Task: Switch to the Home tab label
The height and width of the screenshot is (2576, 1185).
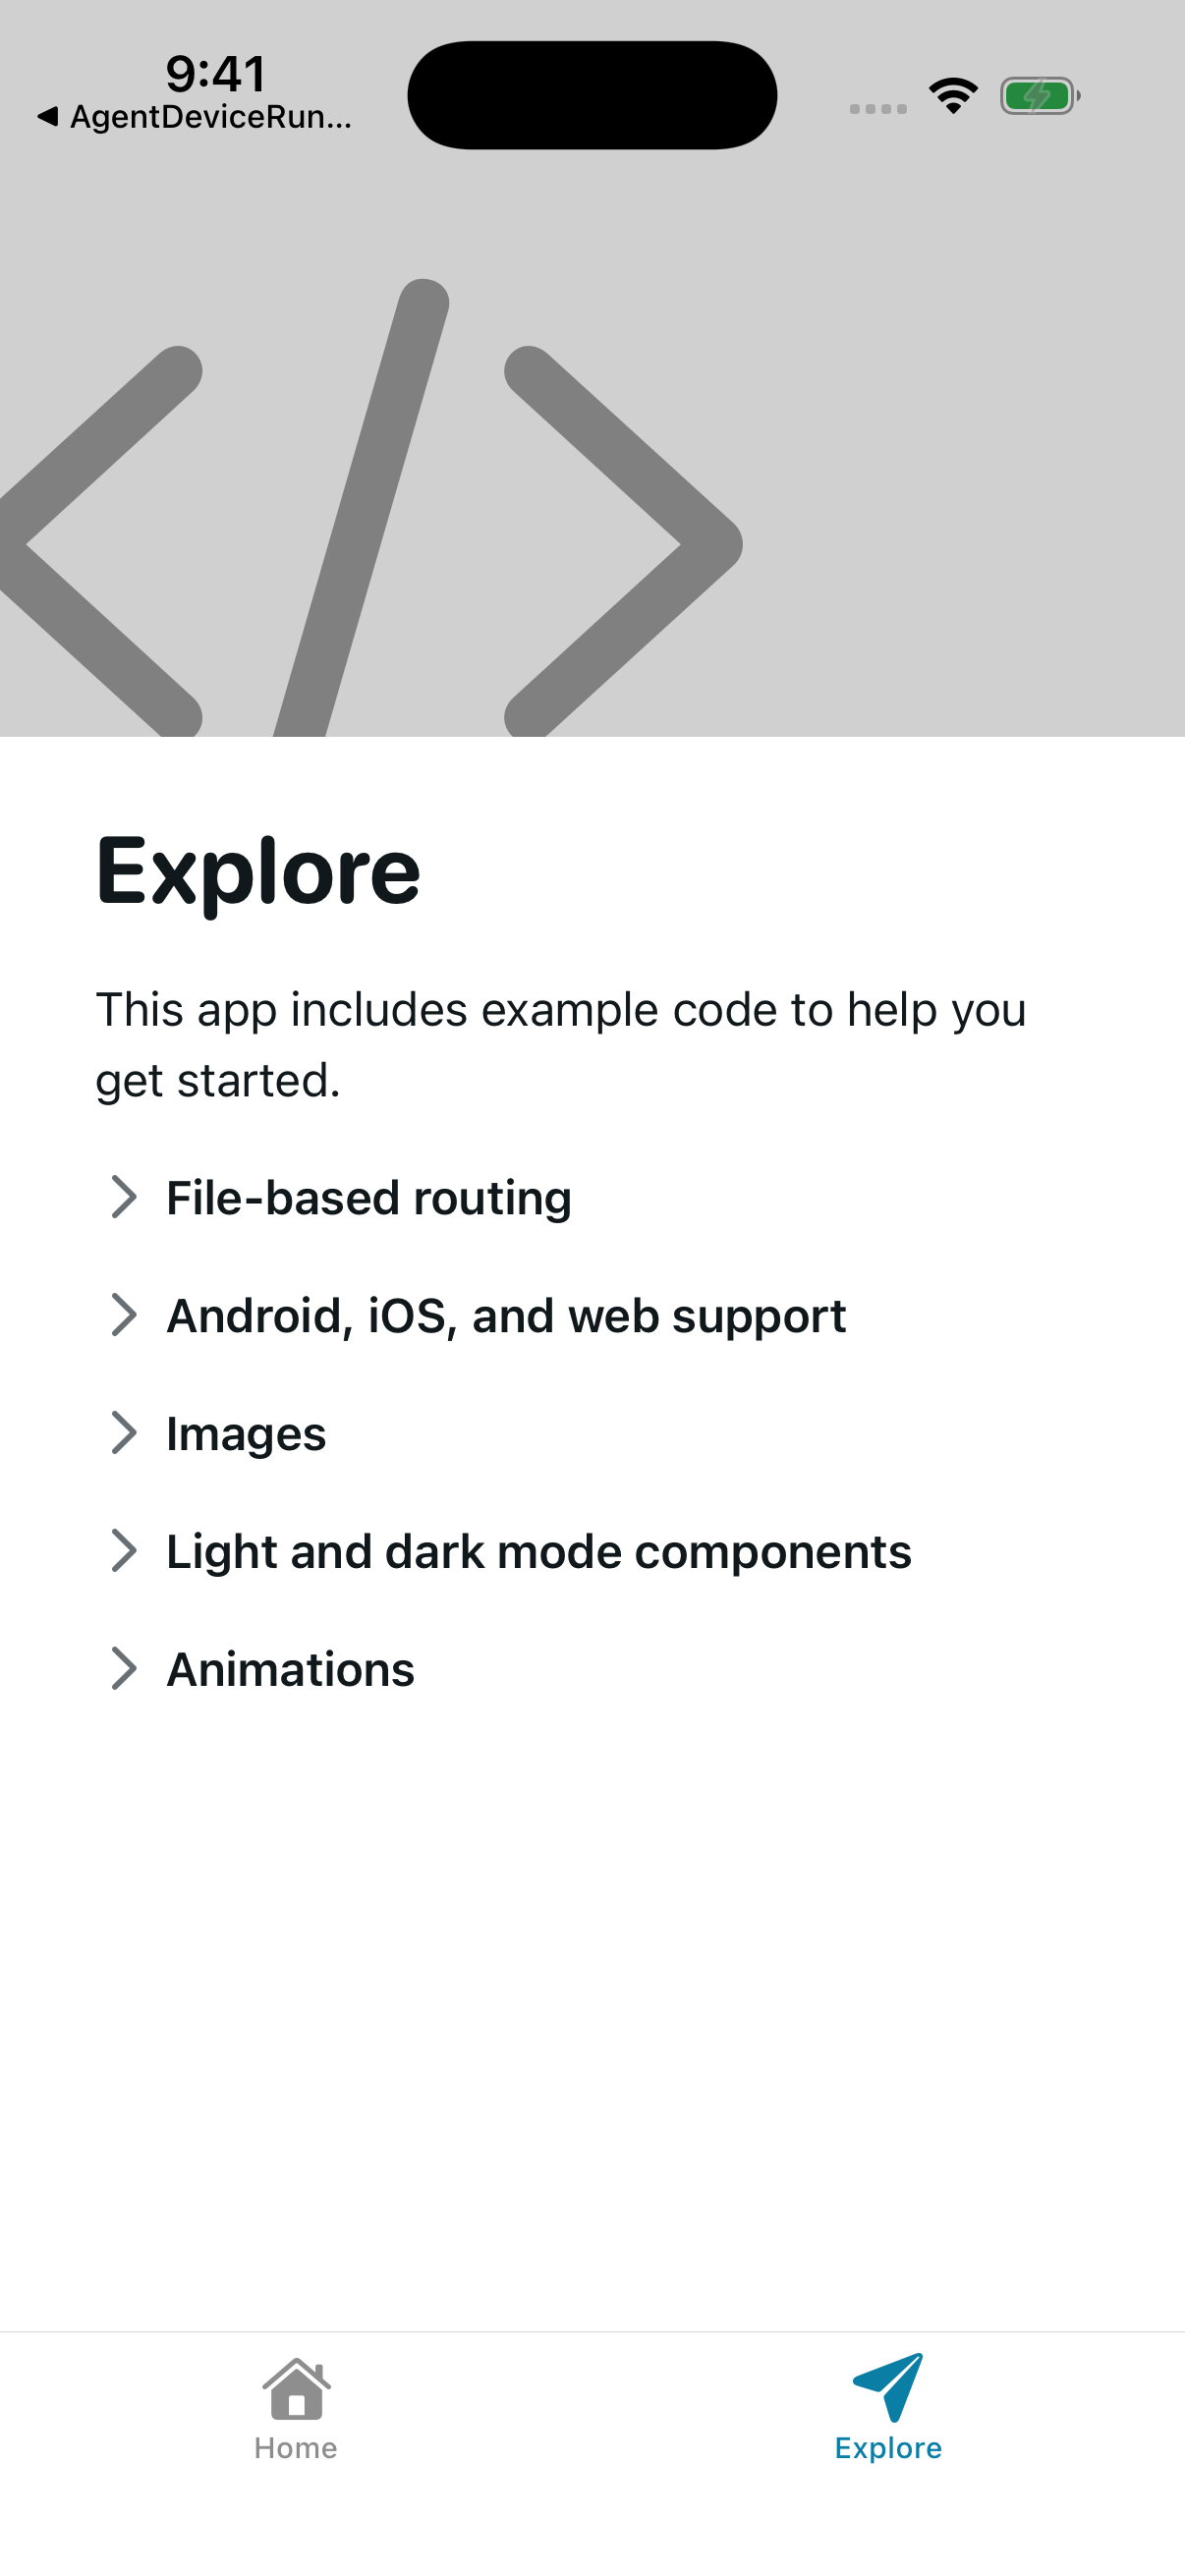Action: (296, 2448)
